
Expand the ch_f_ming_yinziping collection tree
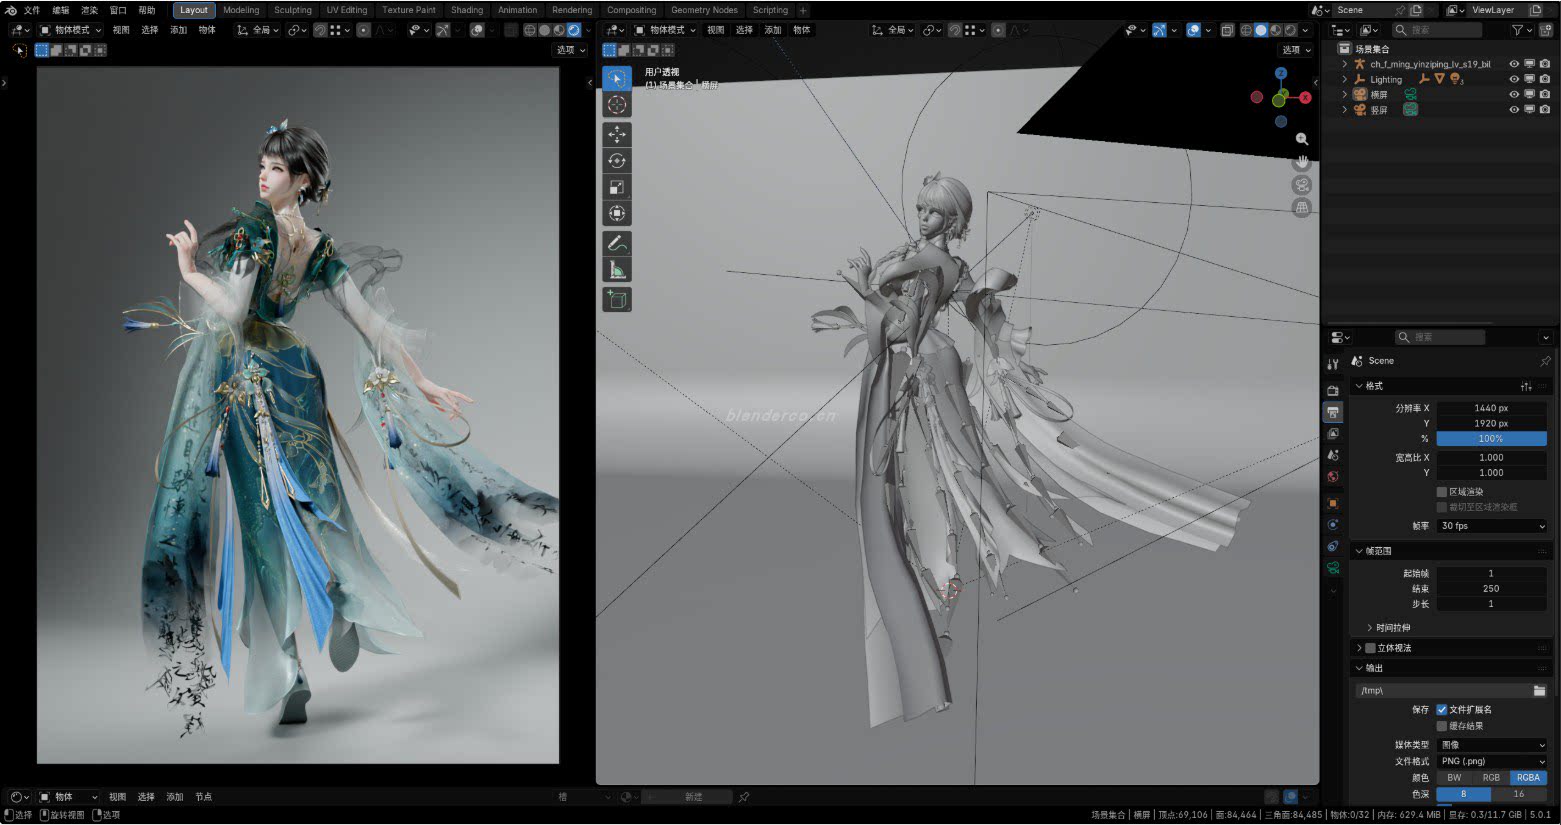pos(1344,64)
